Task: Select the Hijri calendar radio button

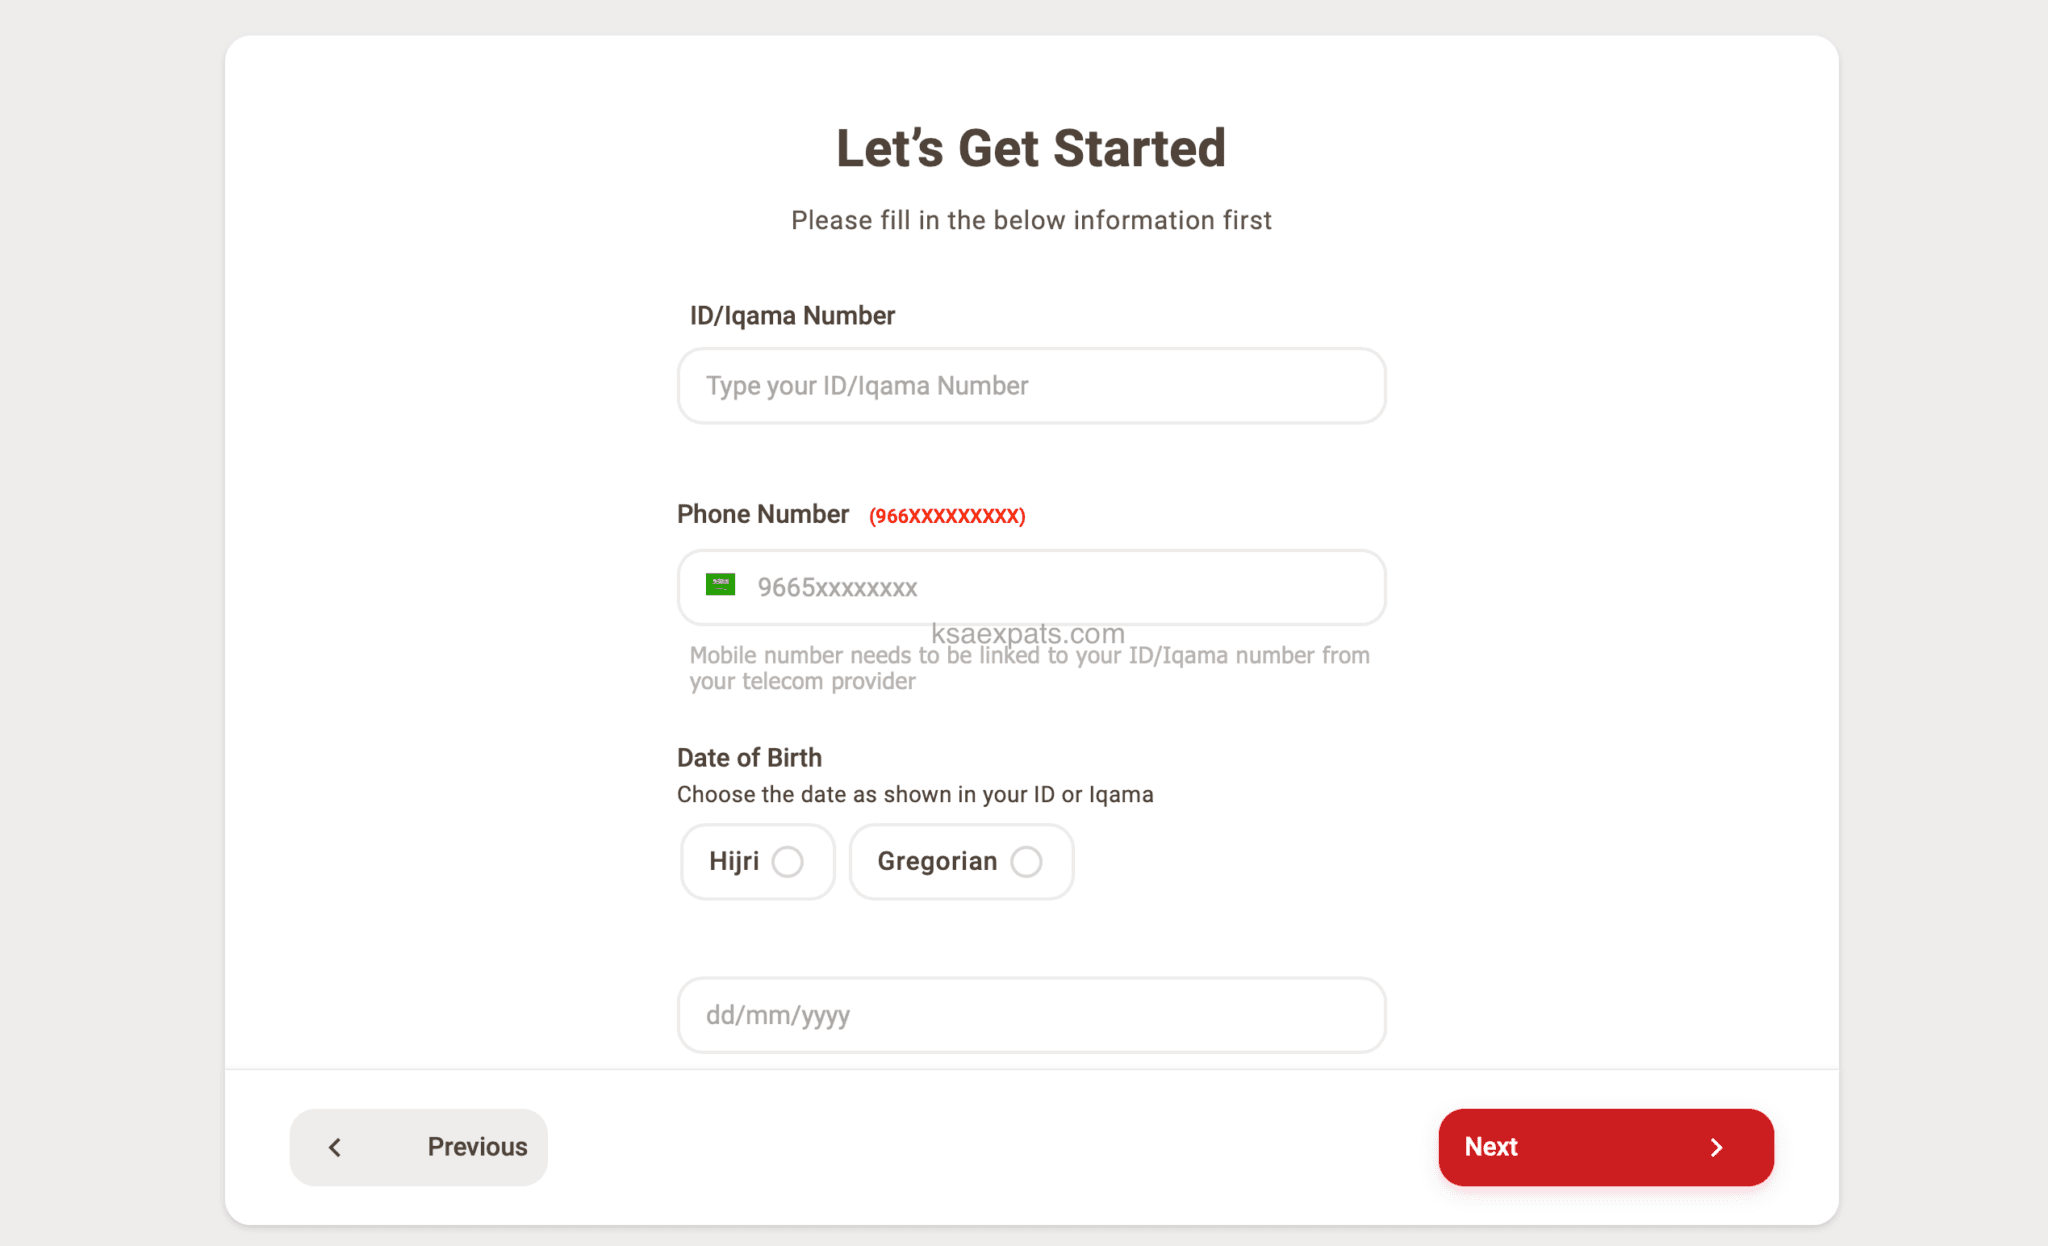Action: pos(787,861)
